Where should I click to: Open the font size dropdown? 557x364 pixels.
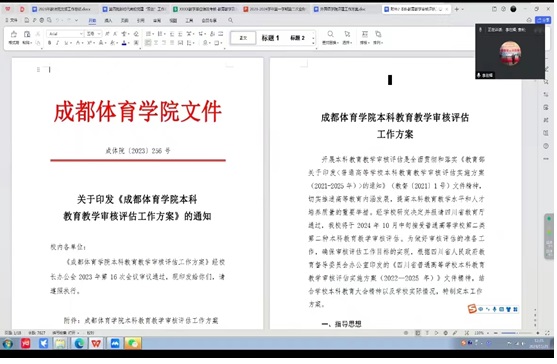[x=94, y=34]
